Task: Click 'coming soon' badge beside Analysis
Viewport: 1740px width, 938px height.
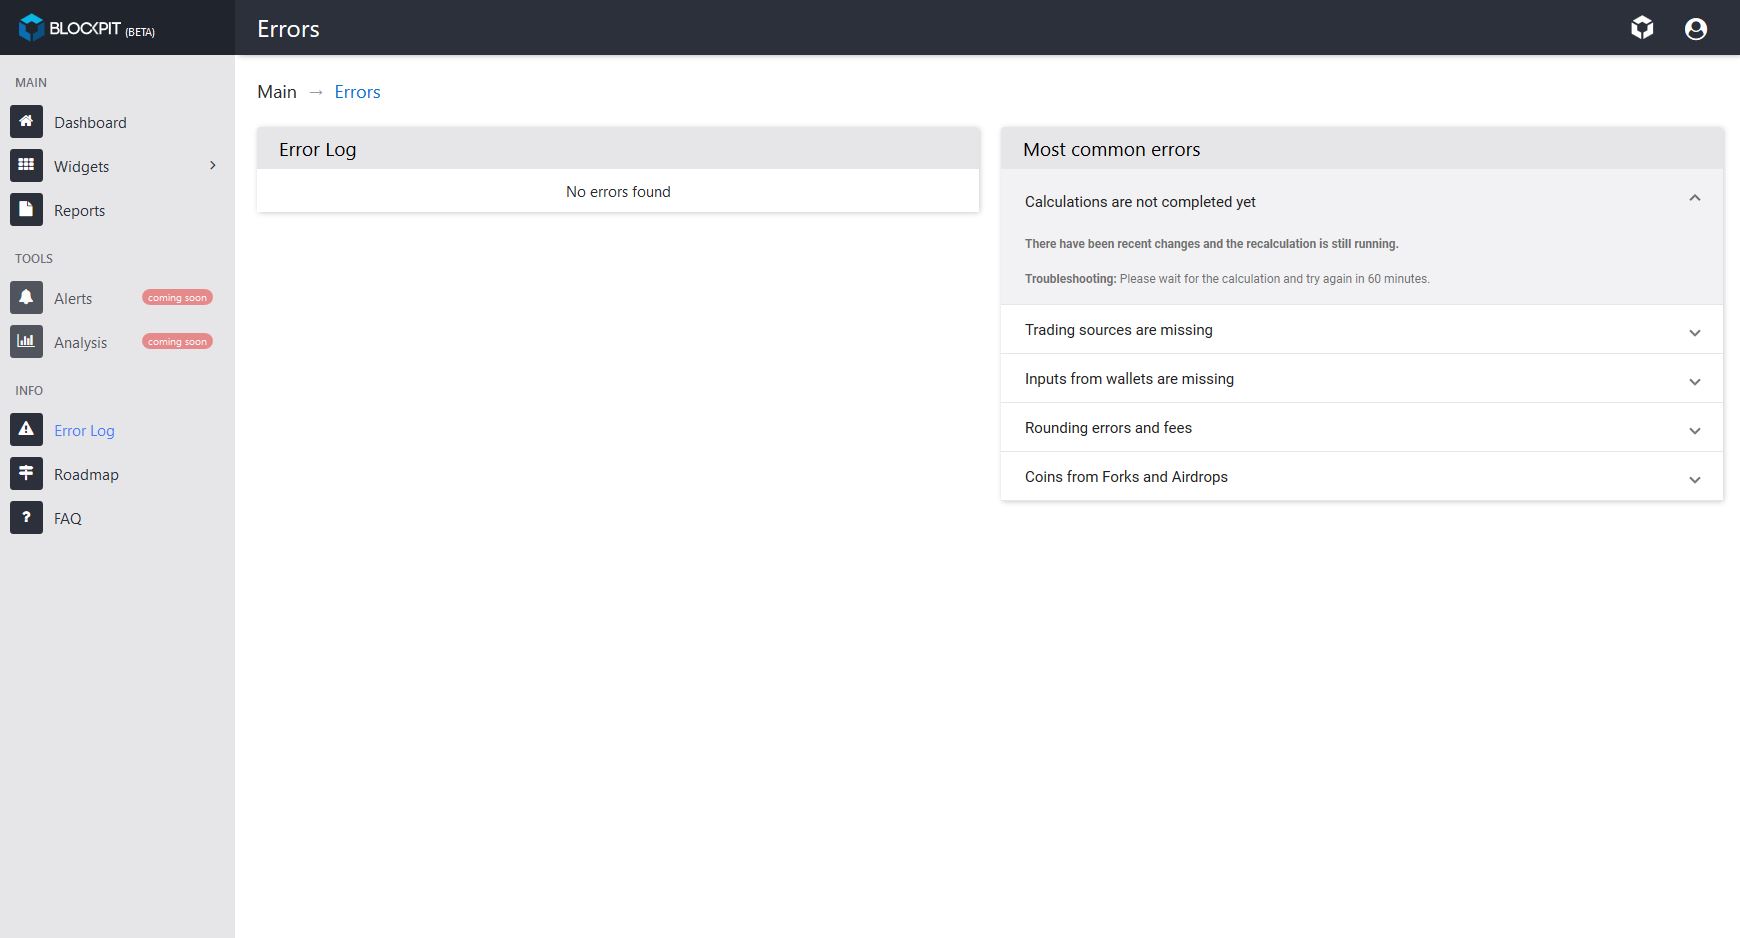Action: click(x=177, y=342)
